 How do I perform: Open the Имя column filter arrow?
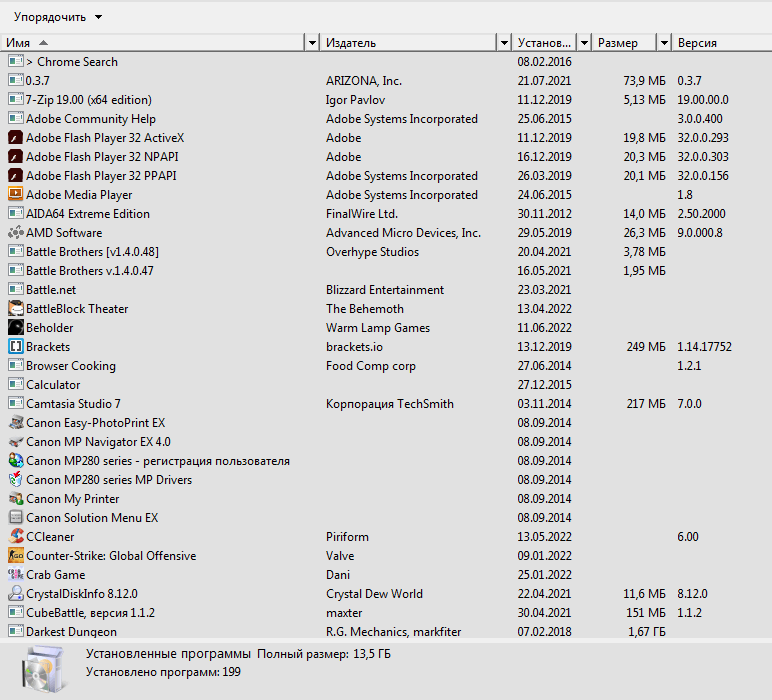click(x=312, y=43)
